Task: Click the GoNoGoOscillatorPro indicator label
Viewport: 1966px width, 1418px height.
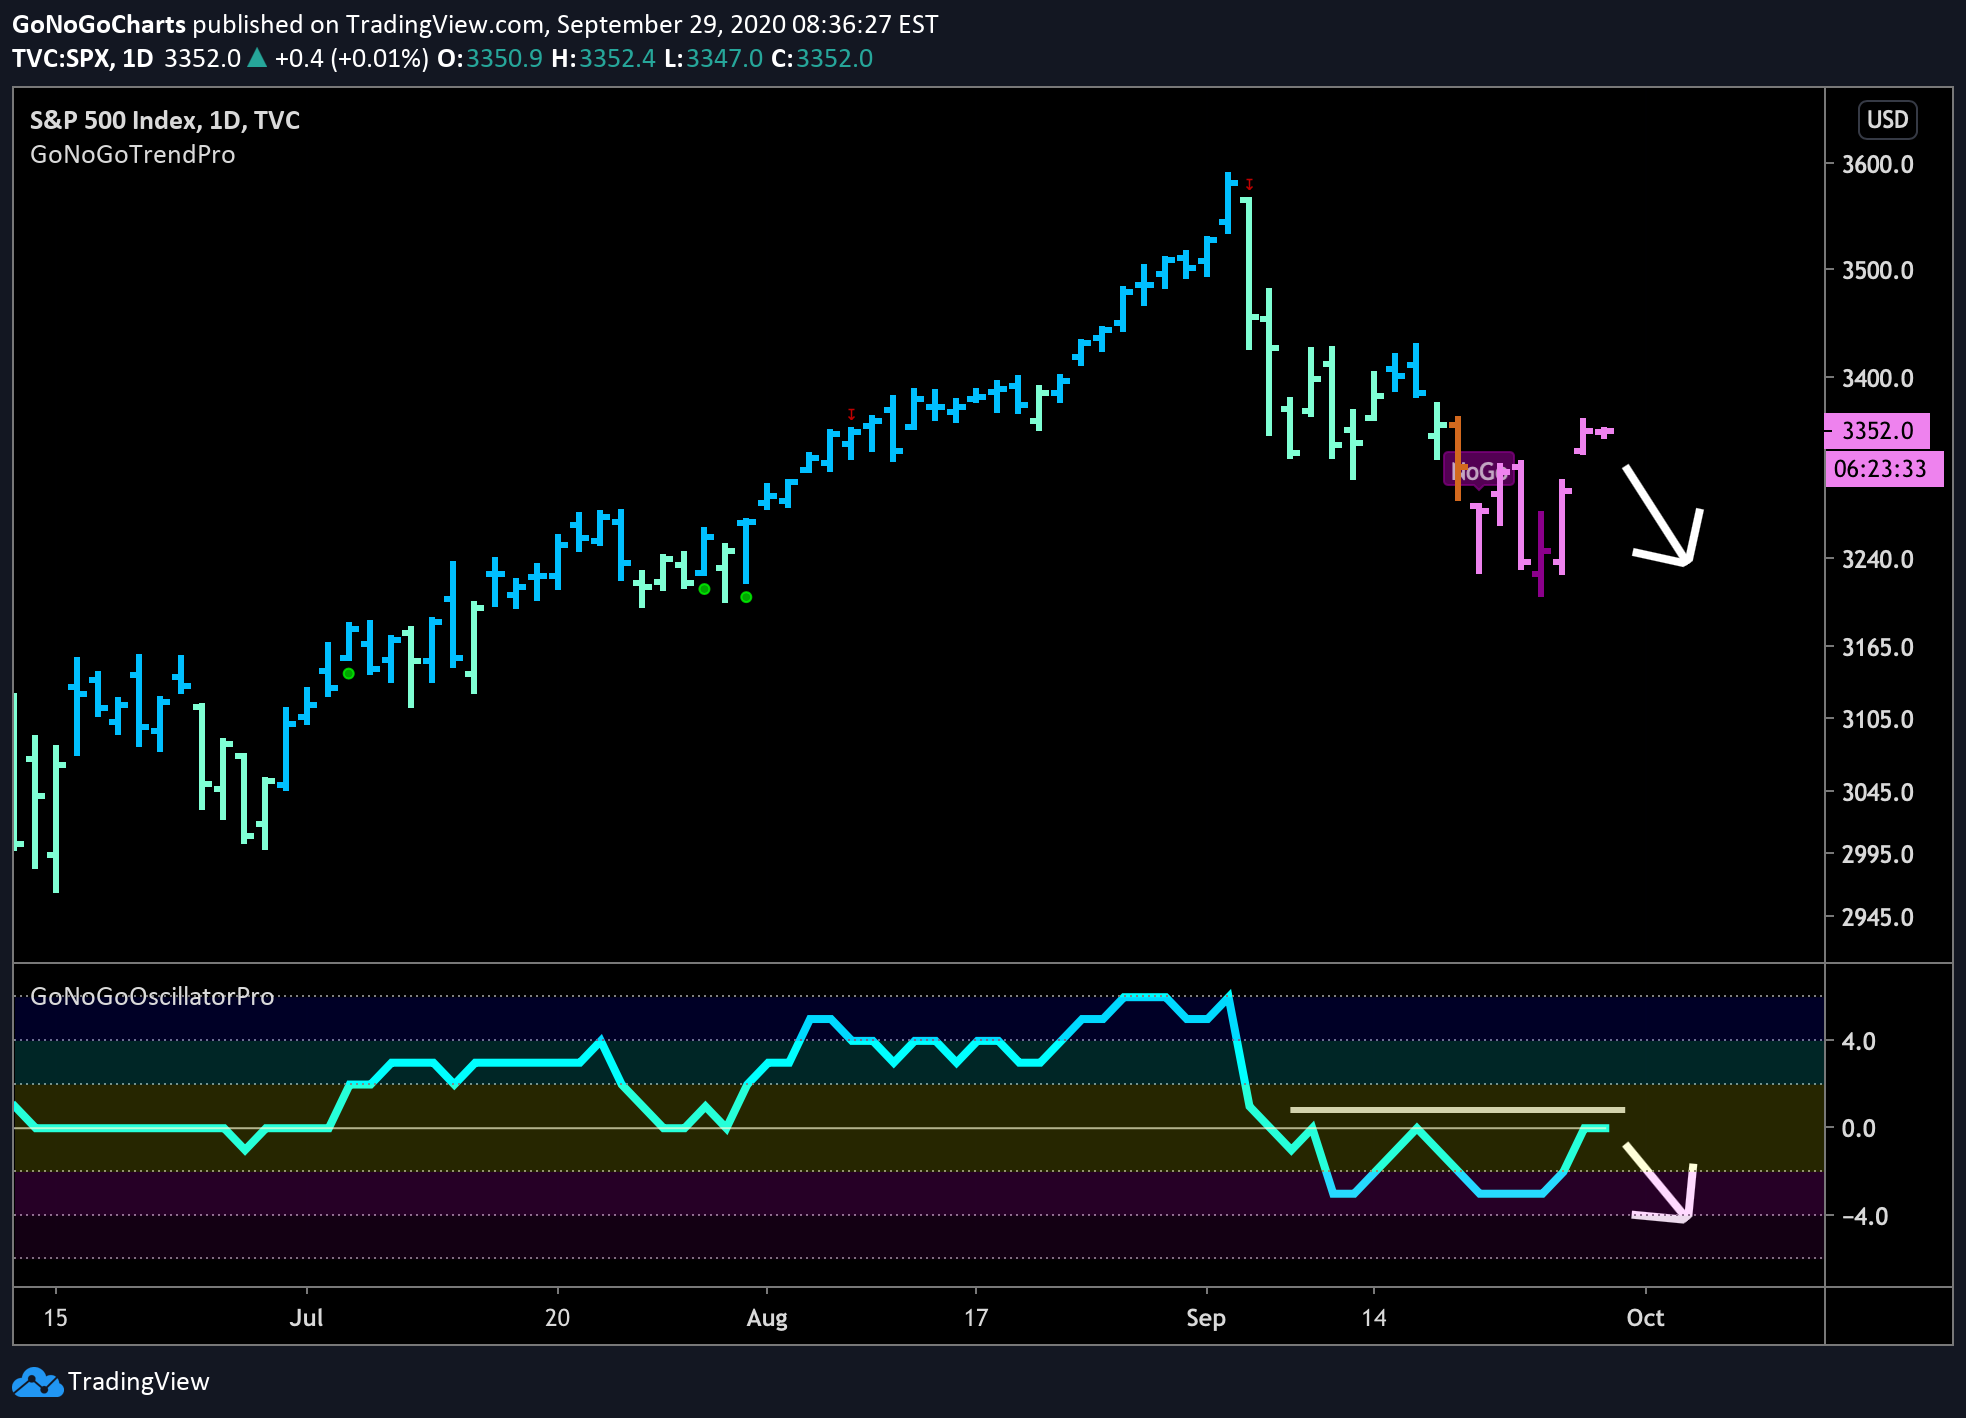Action: [152, 996]
